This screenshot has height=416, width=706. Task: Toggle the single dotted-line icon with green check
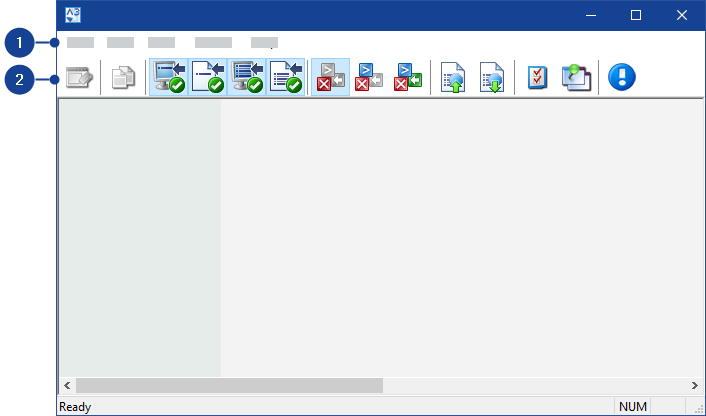click(x=207, y=78)
